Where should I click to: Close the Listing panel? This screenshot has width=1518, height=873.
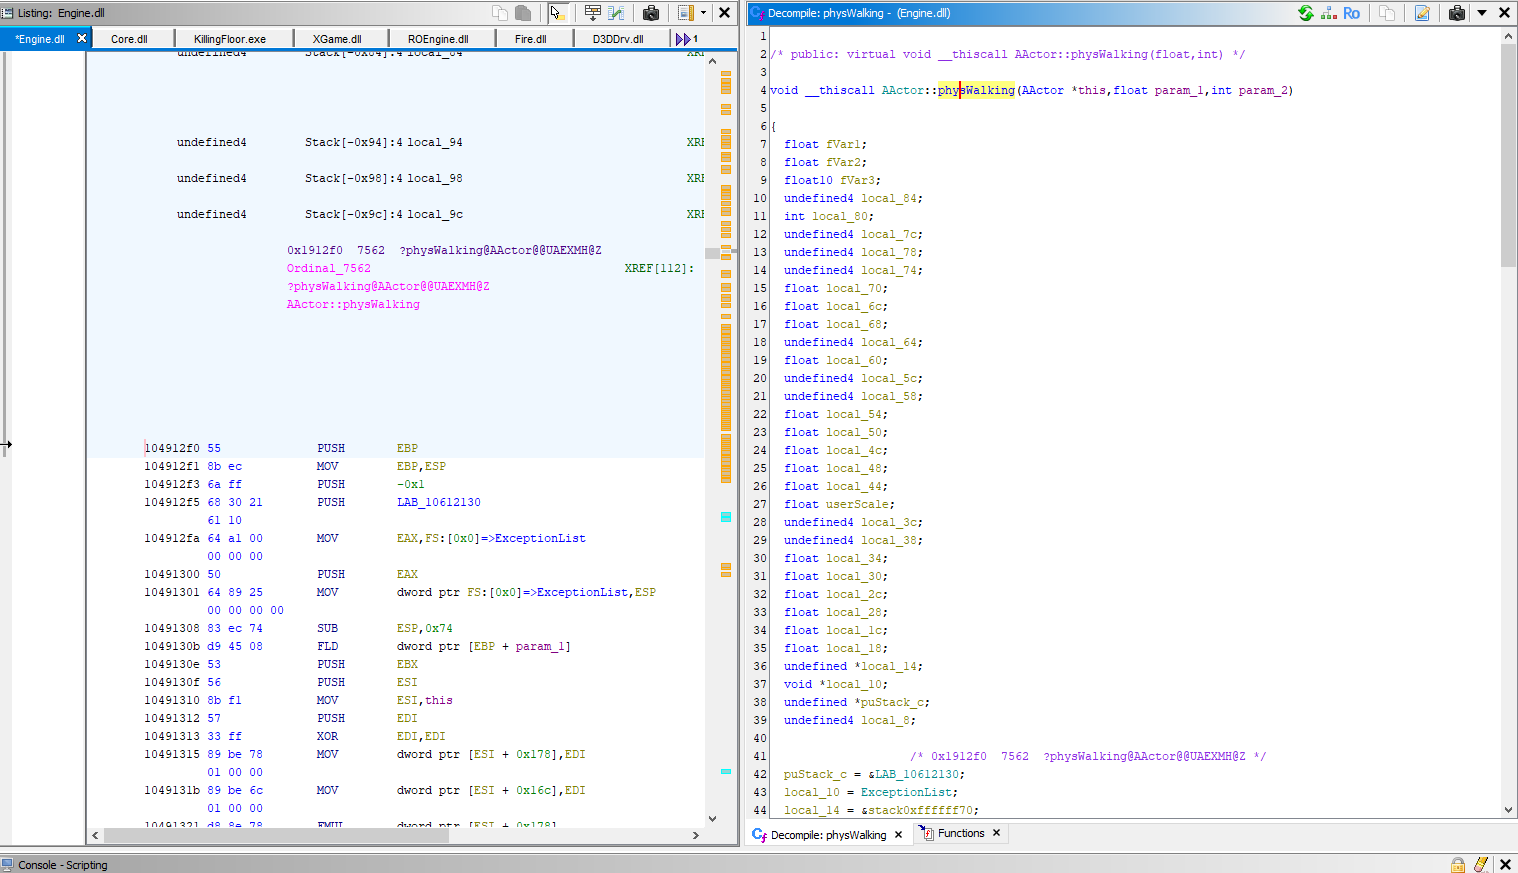tap(725, 13)
